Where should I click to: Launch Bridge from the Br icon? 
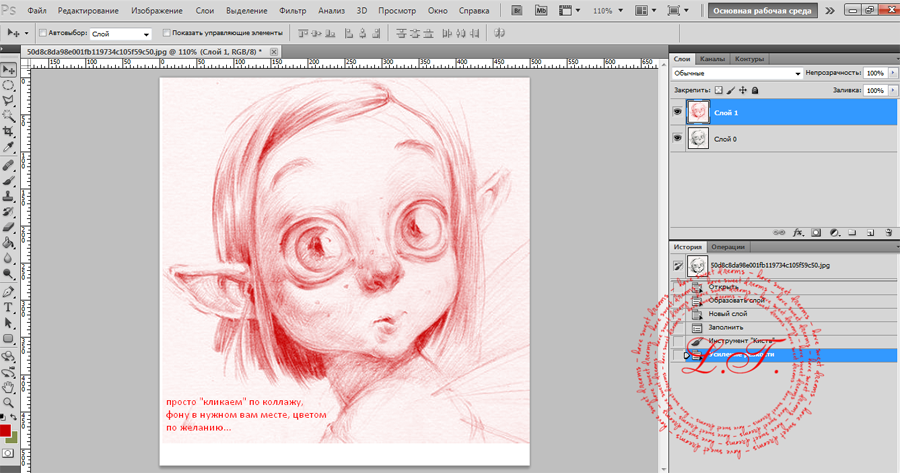click(517, 10)
